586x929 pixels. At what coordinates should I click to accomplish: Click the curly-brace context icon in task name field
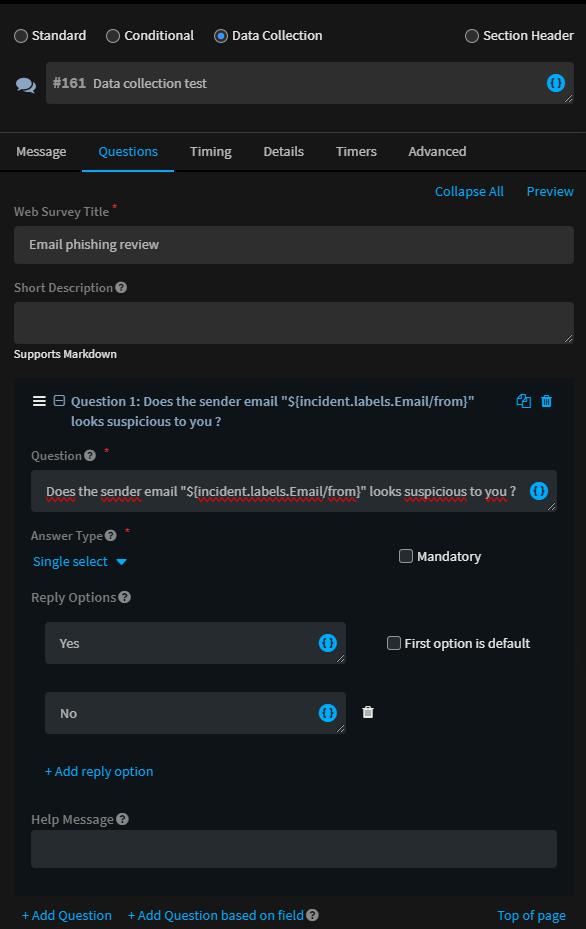555,83
